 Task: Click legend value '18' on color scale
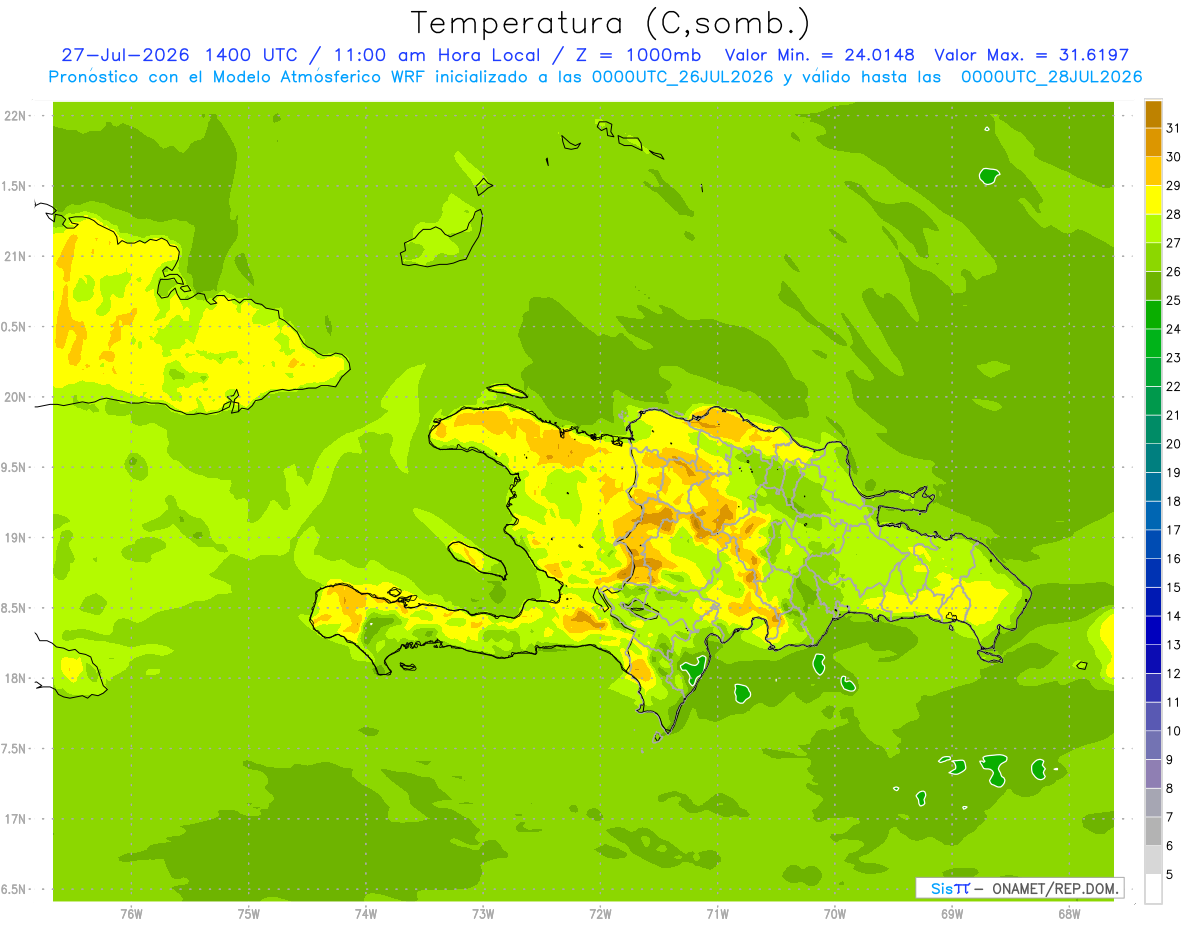tap(1173, 501)
